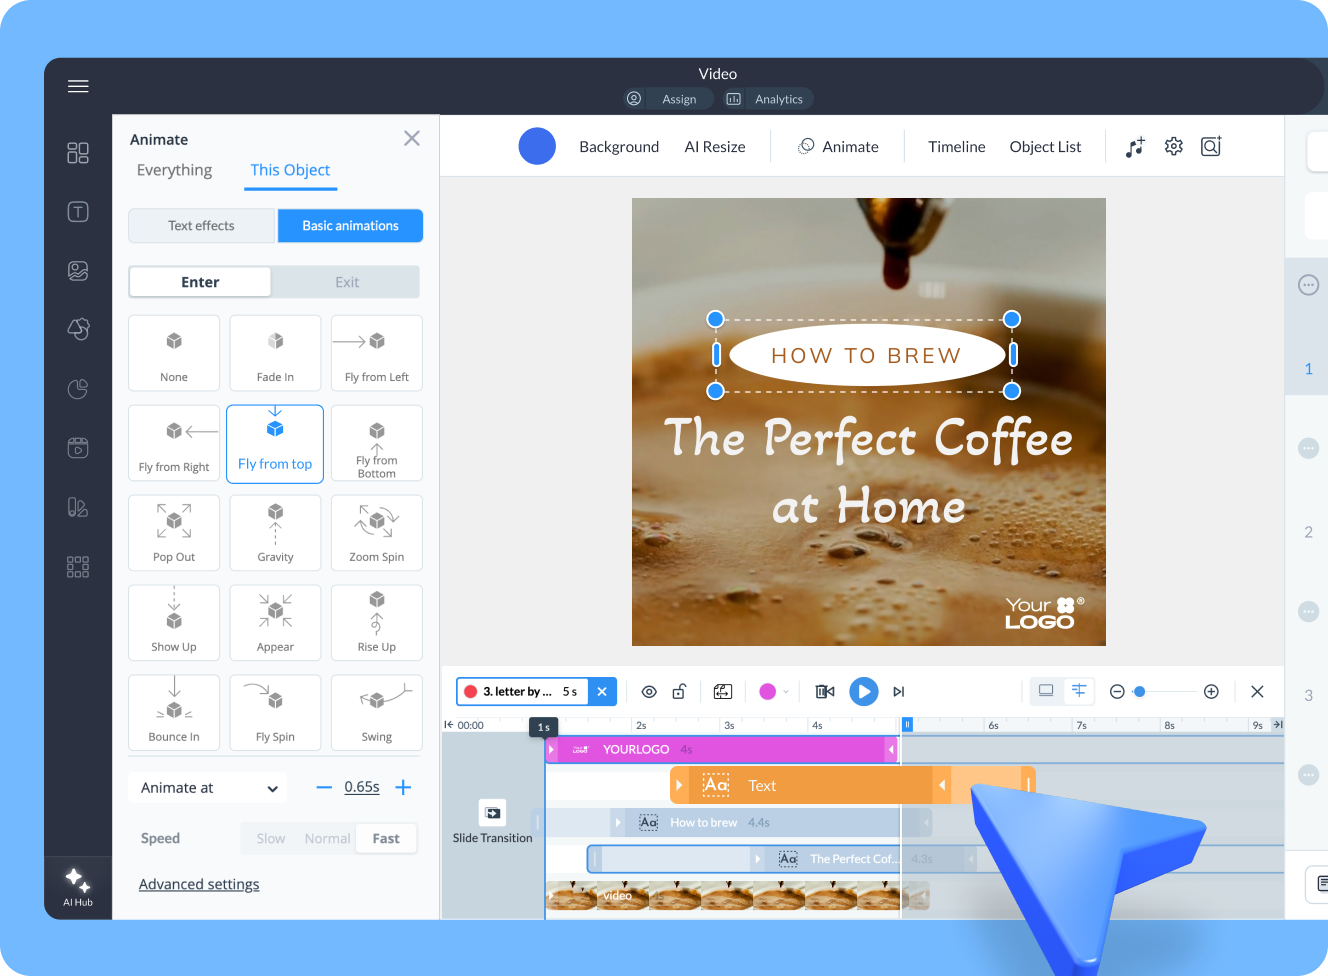Open the settings gear in the top toolbar
The height and width of the screenshot is (976, 1328).
point(1173,146)
